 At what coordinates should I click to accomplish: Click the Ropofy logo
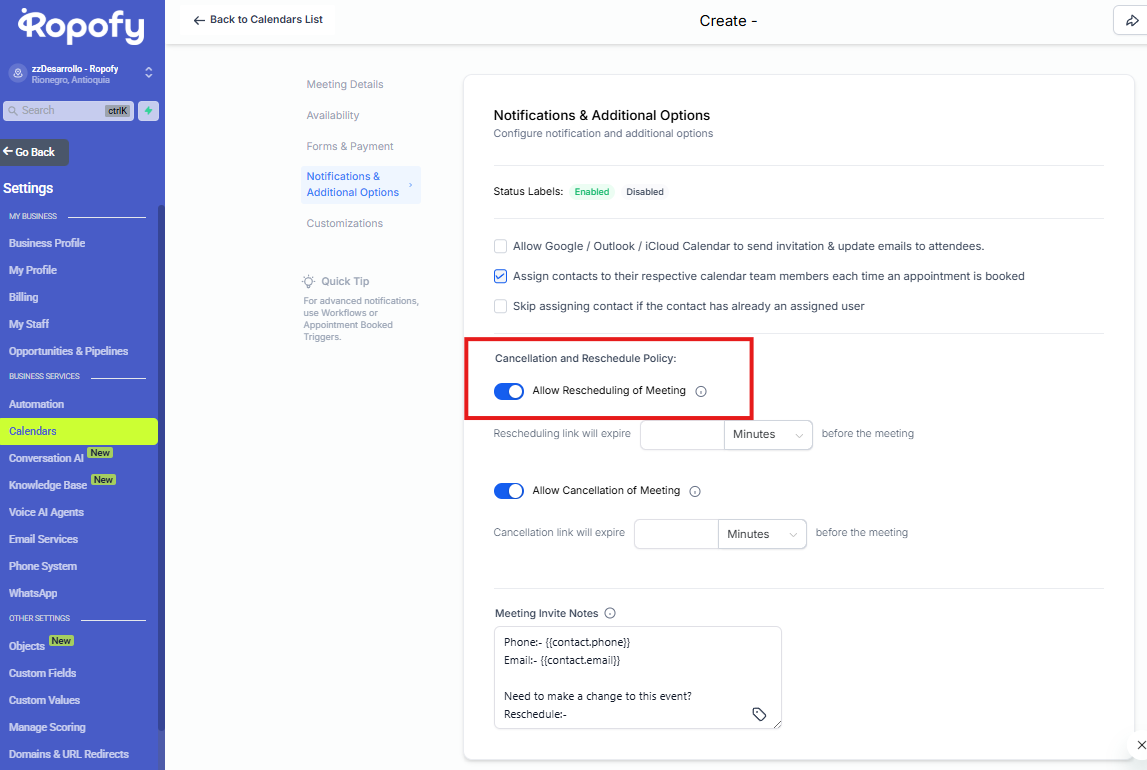click(x=81, y=27)
